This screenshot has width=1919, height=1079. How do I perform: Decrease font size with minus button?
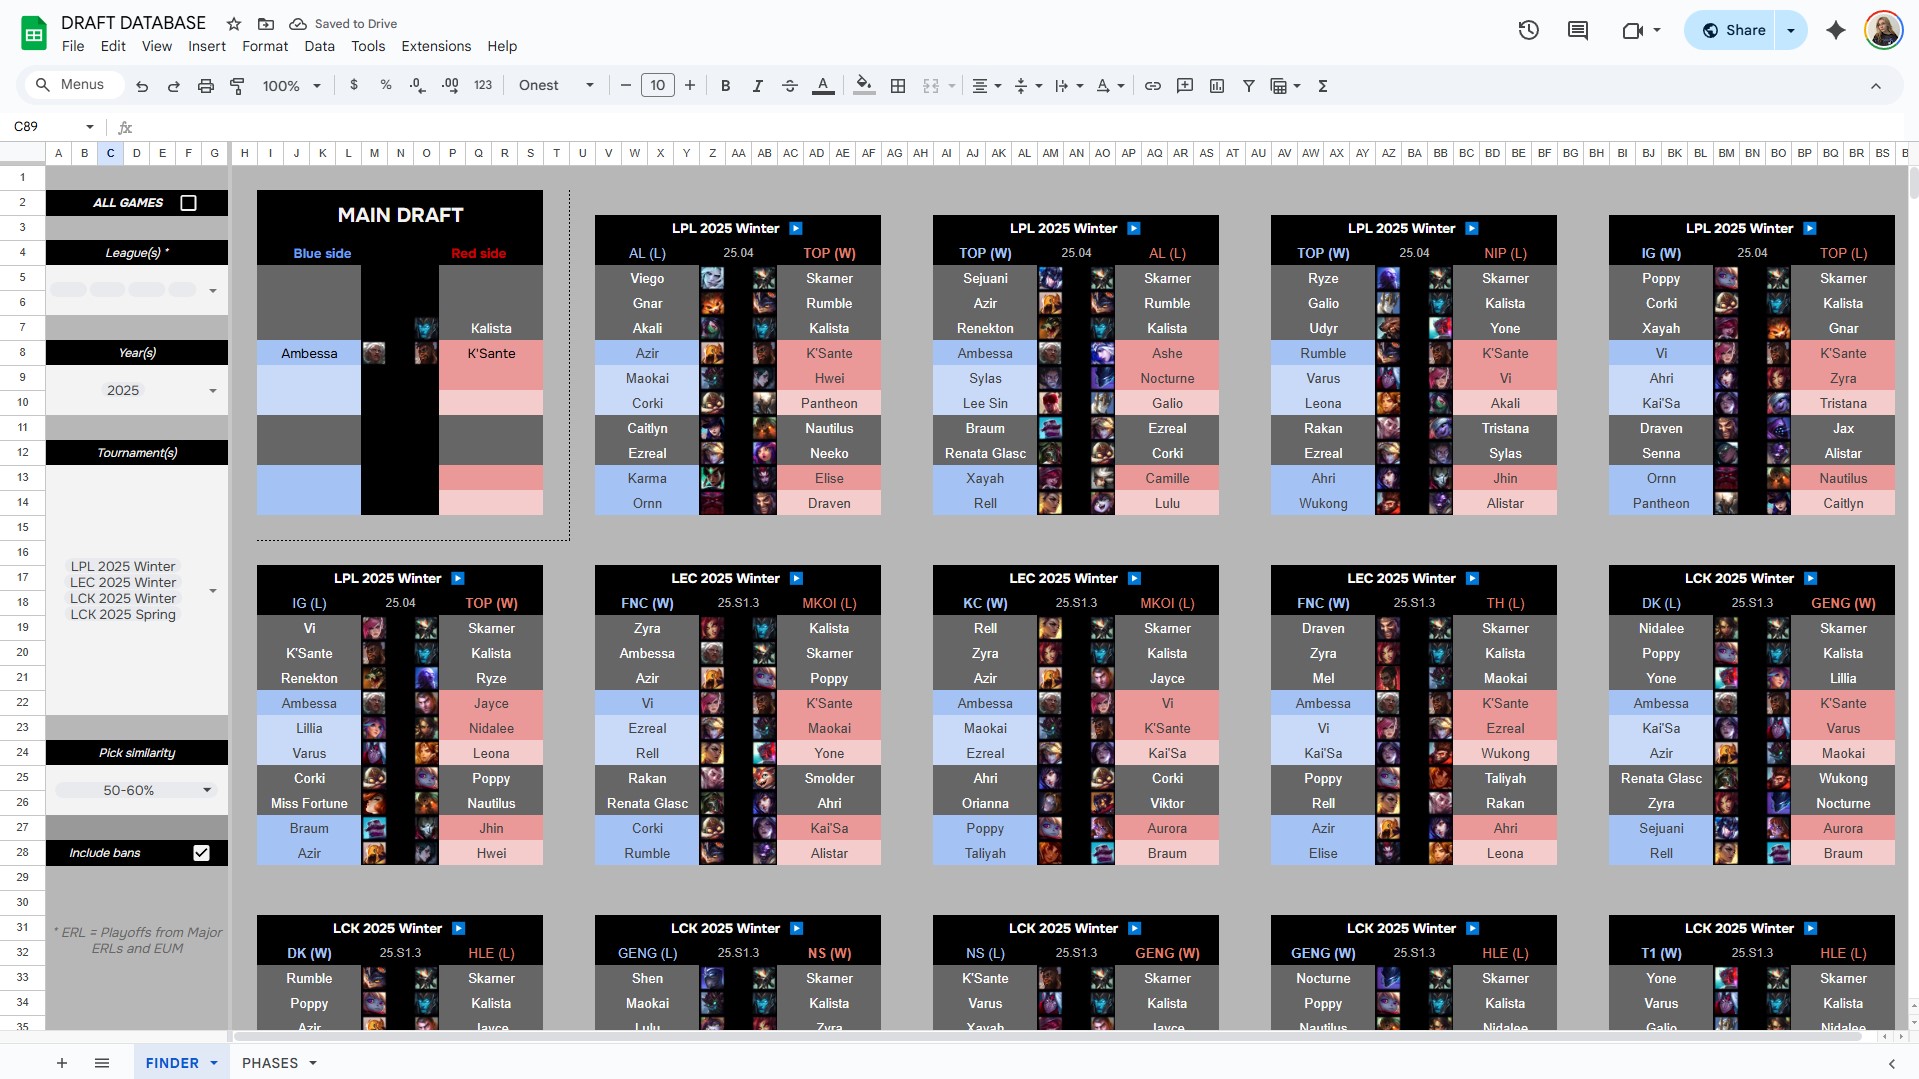coord(626,86)
